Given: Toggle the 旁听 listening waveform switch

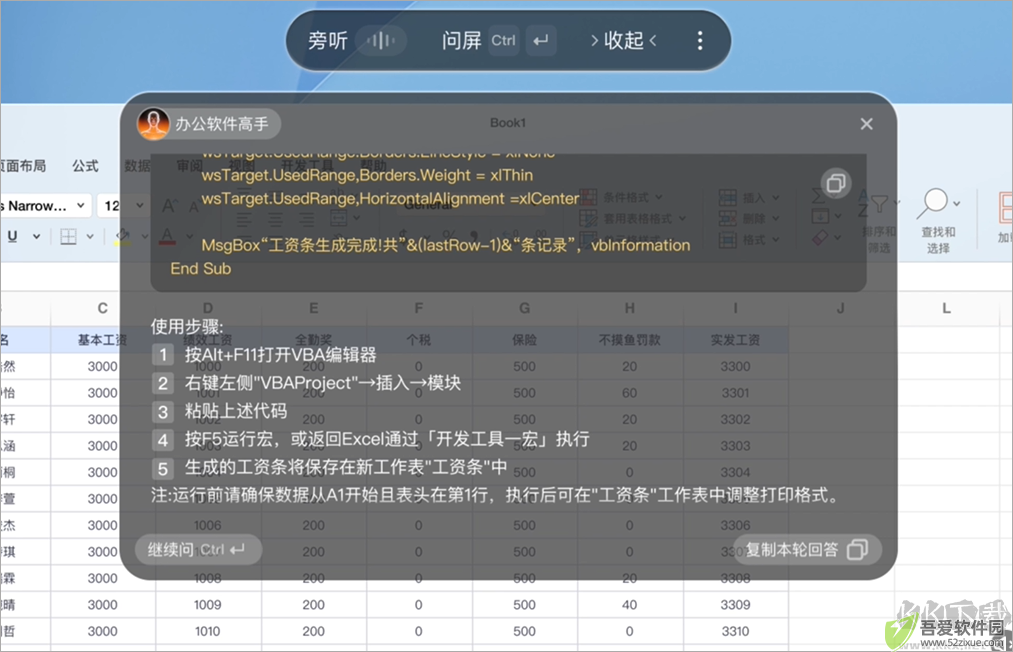Looking at the screenshot, I should coord(381,41).
